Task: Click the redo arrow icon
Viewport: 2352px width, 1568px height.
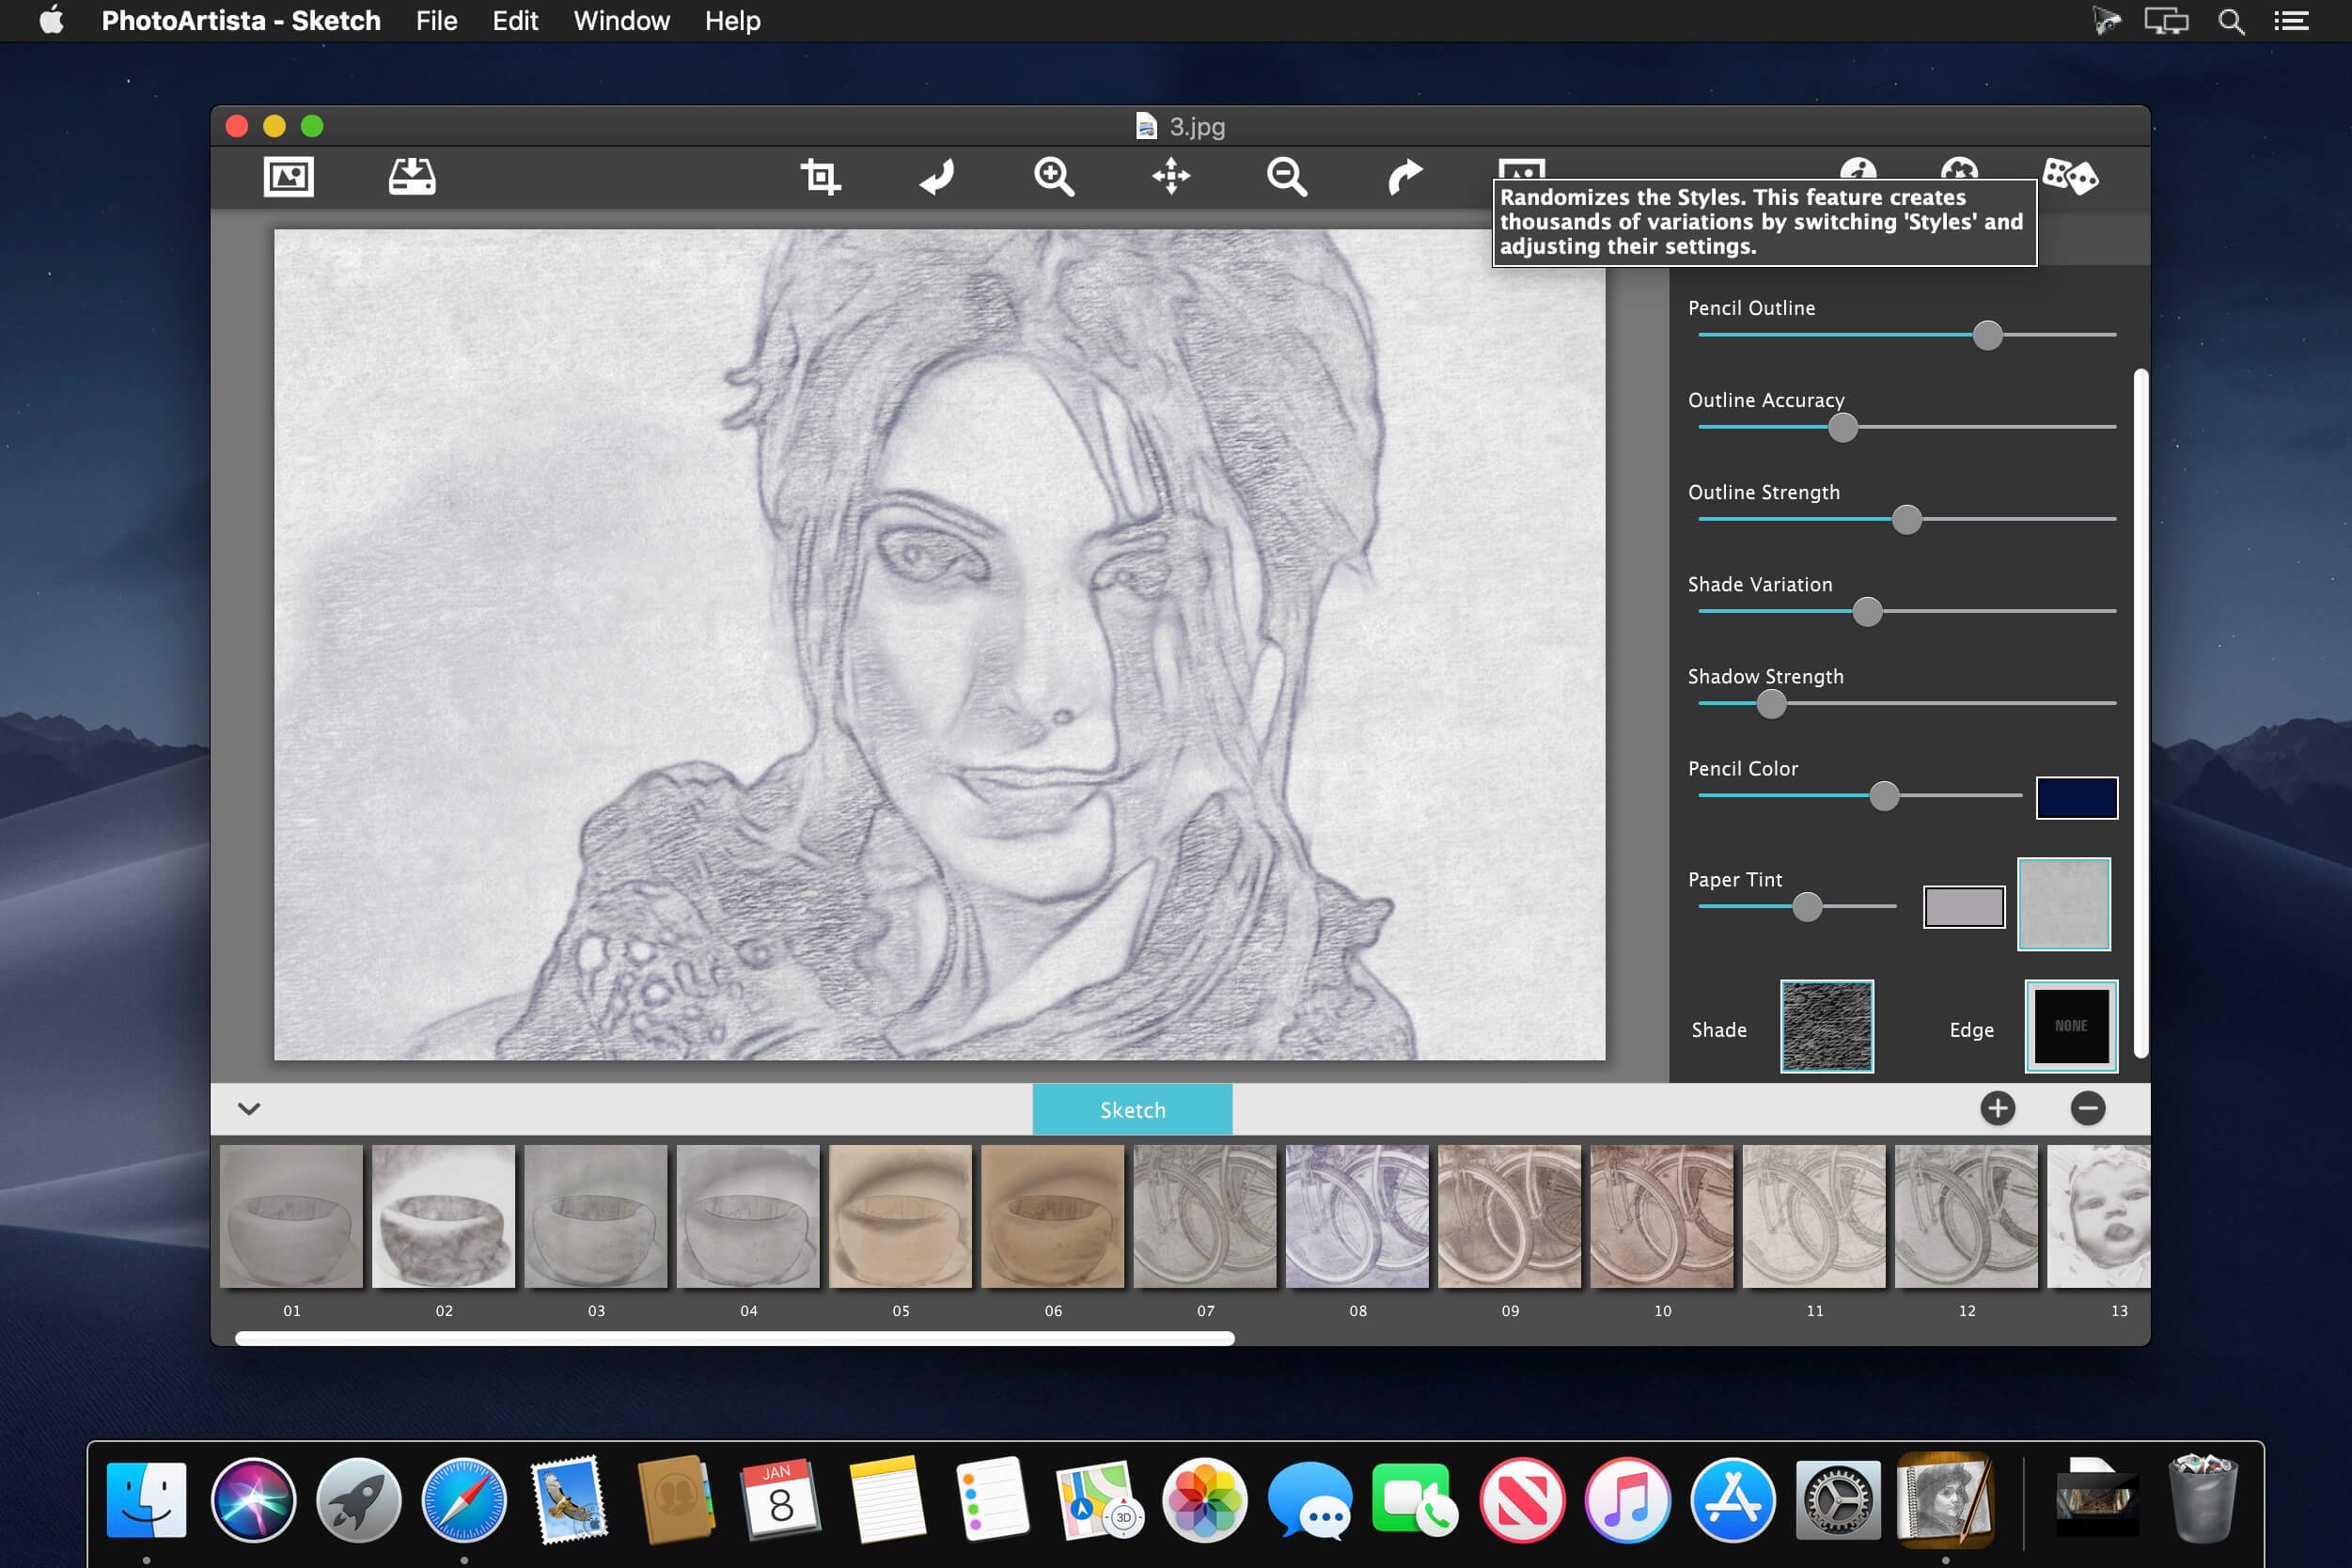Action: [x=1404, y=177]
